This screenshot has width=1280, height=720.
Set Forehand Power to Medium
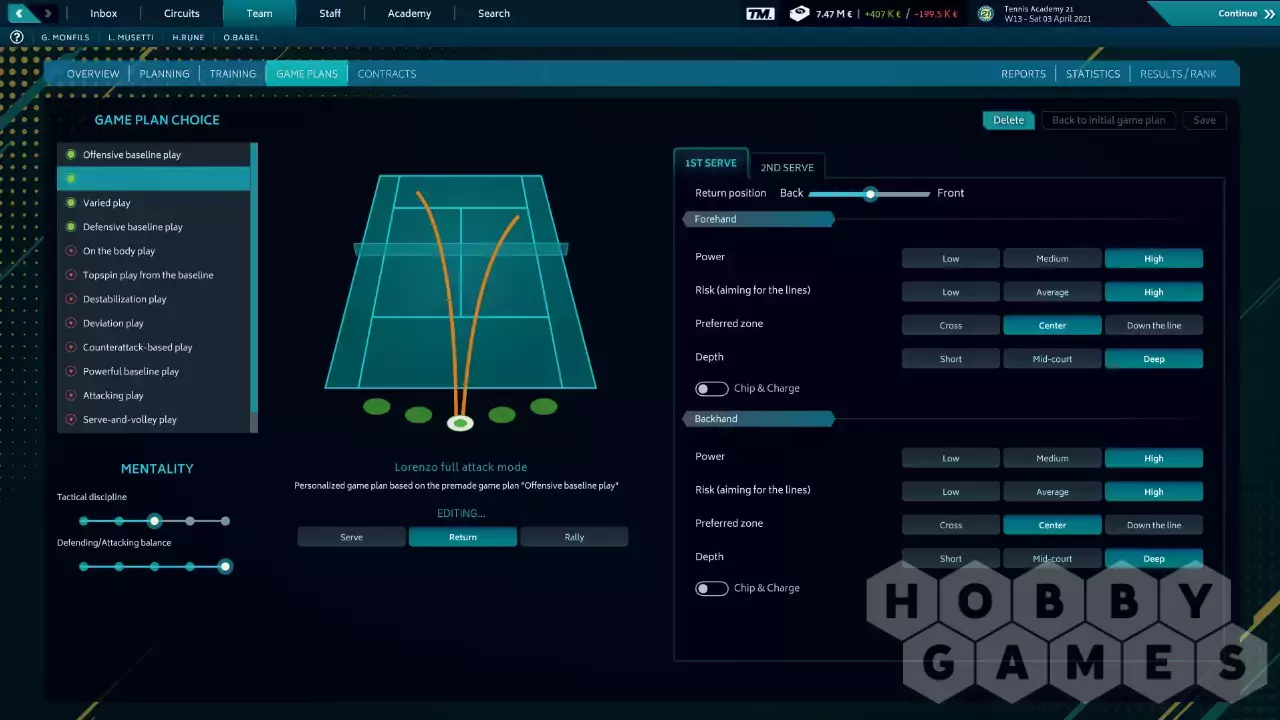click(x=1052, y=259)
